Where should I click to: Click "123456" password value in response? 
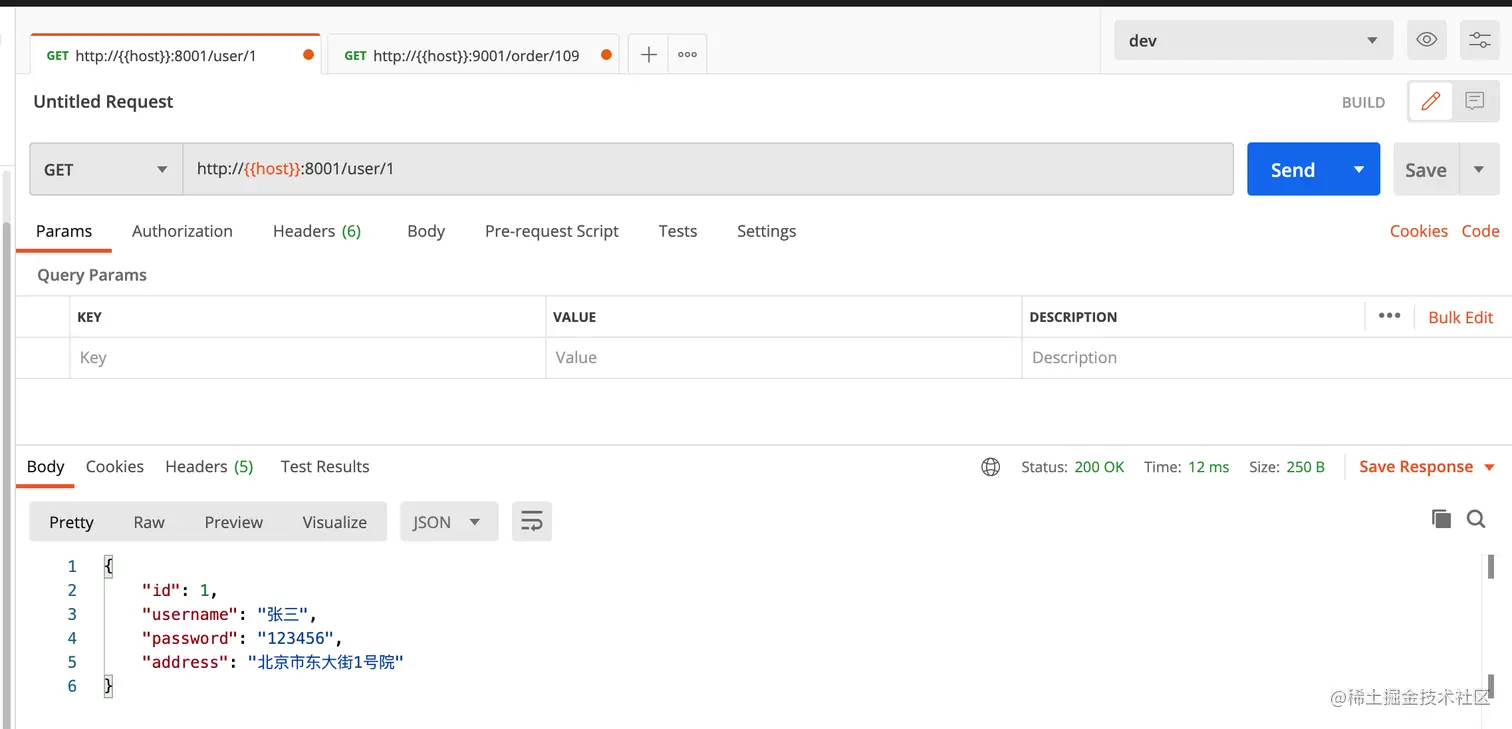point(295,638)
